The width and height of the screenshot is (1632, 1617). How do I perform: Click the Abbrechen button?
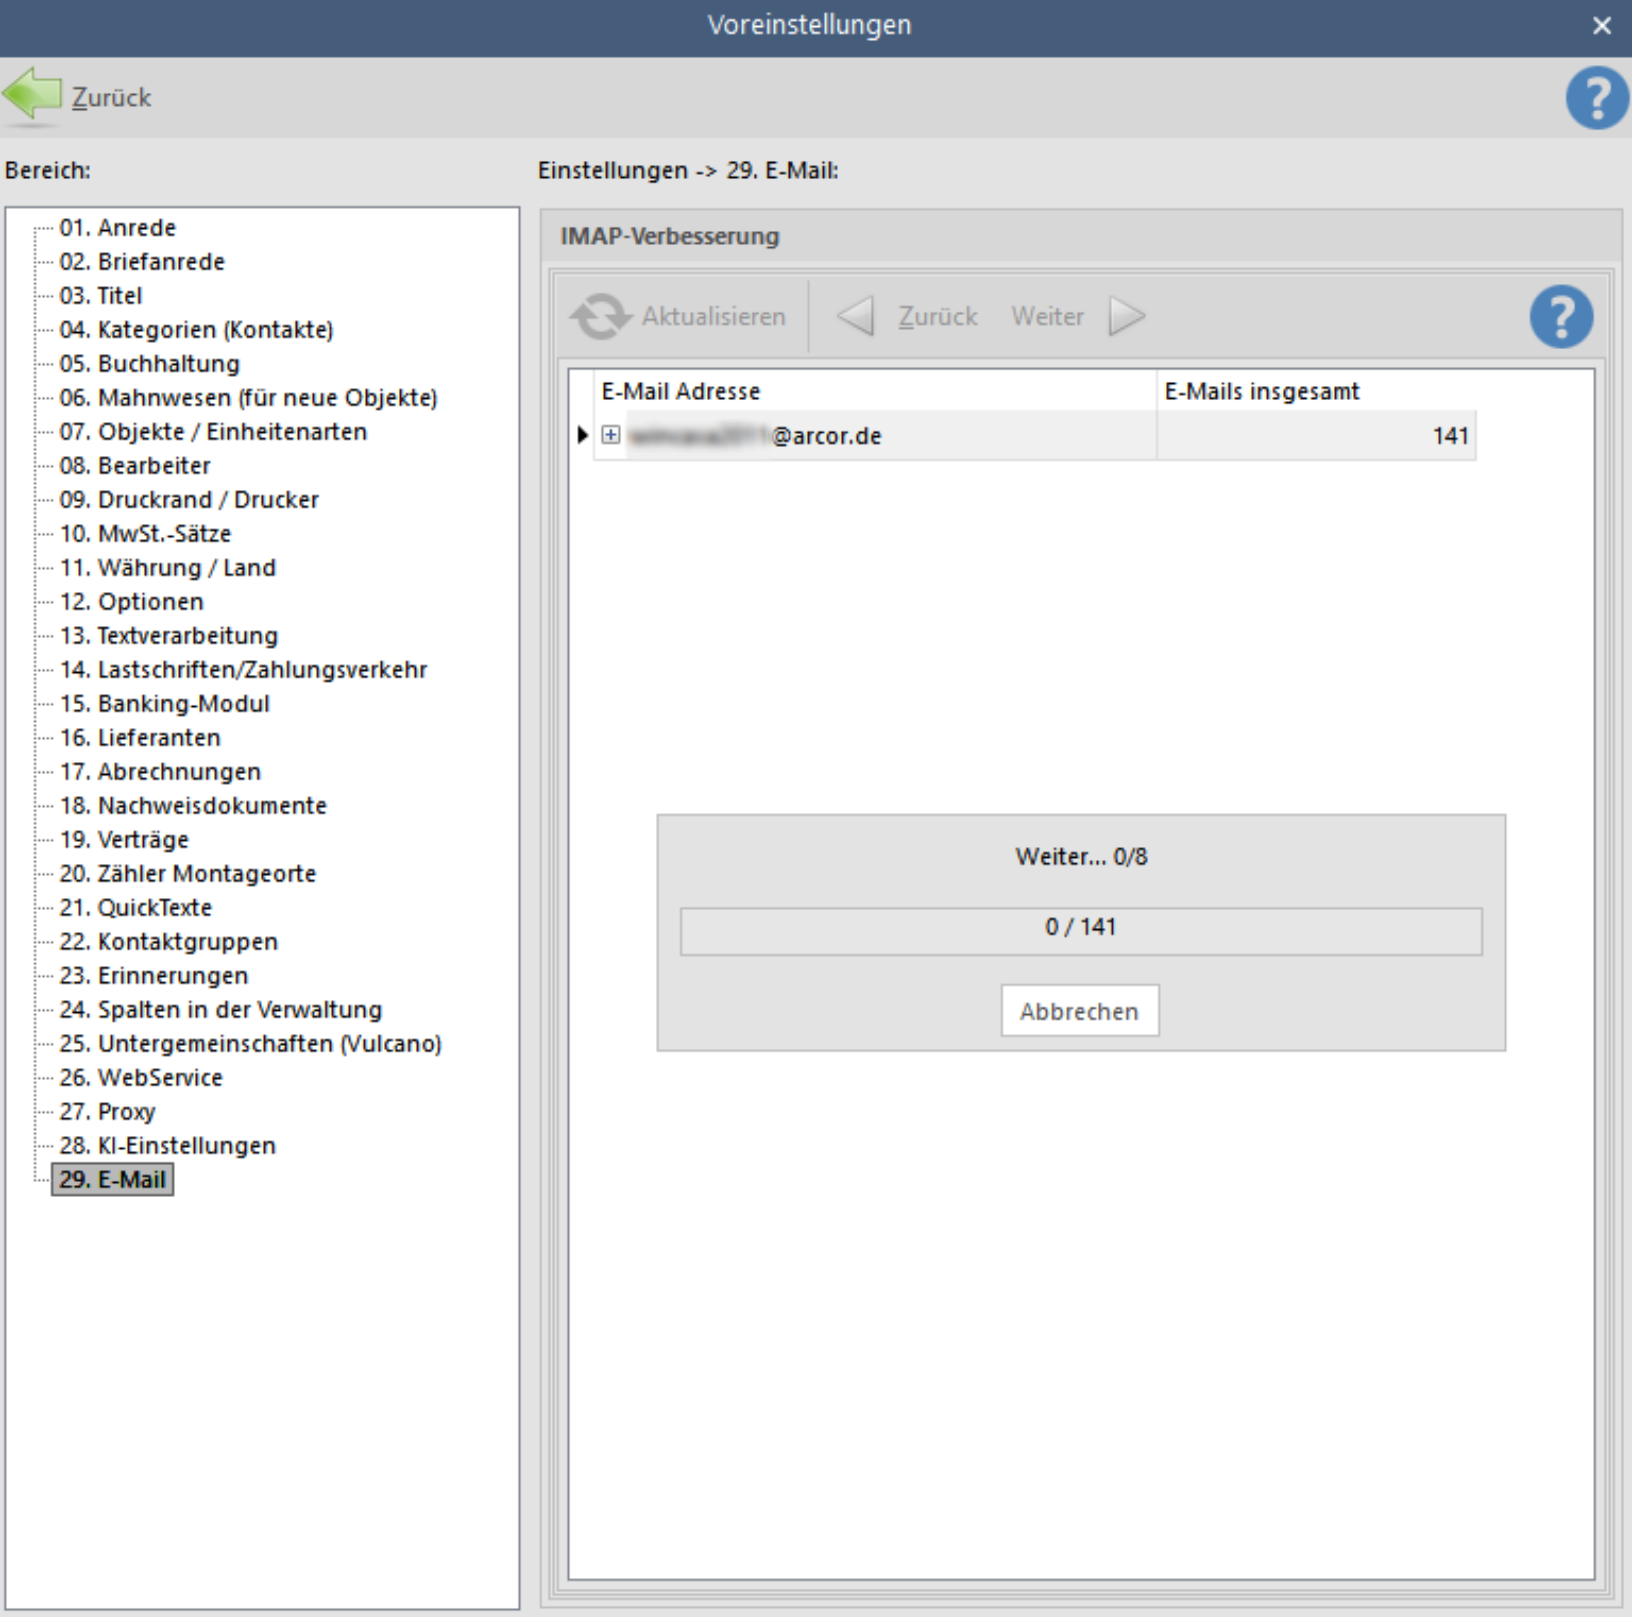[1080, 1011]
